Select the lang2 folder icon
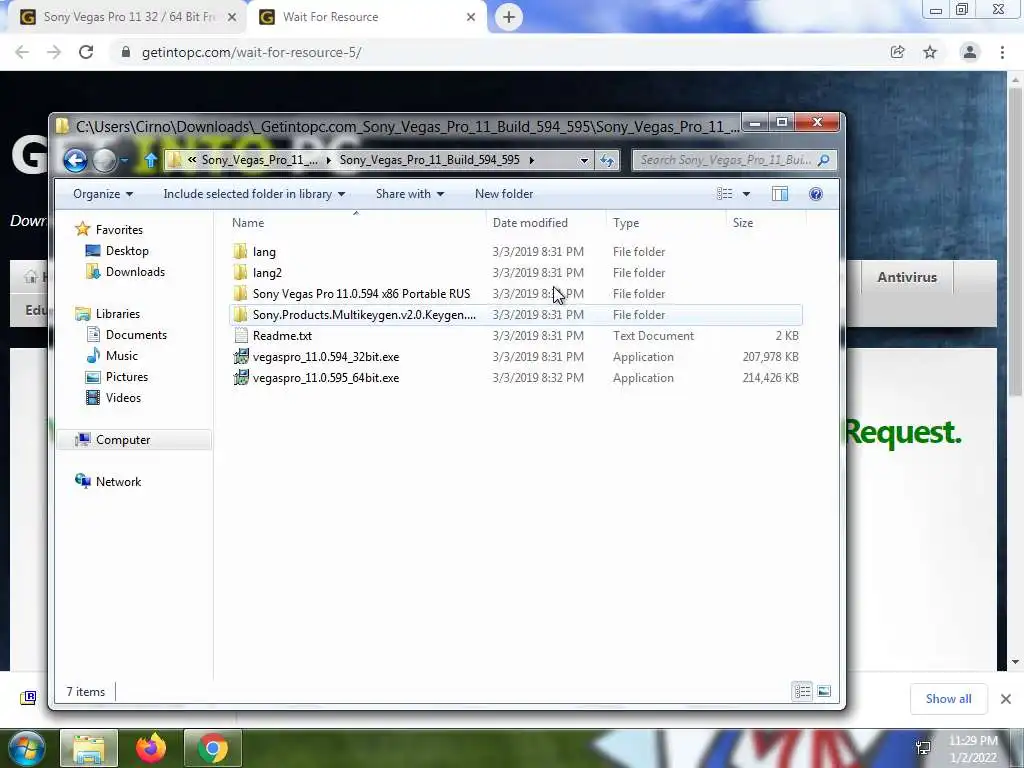 pos(241,273)
